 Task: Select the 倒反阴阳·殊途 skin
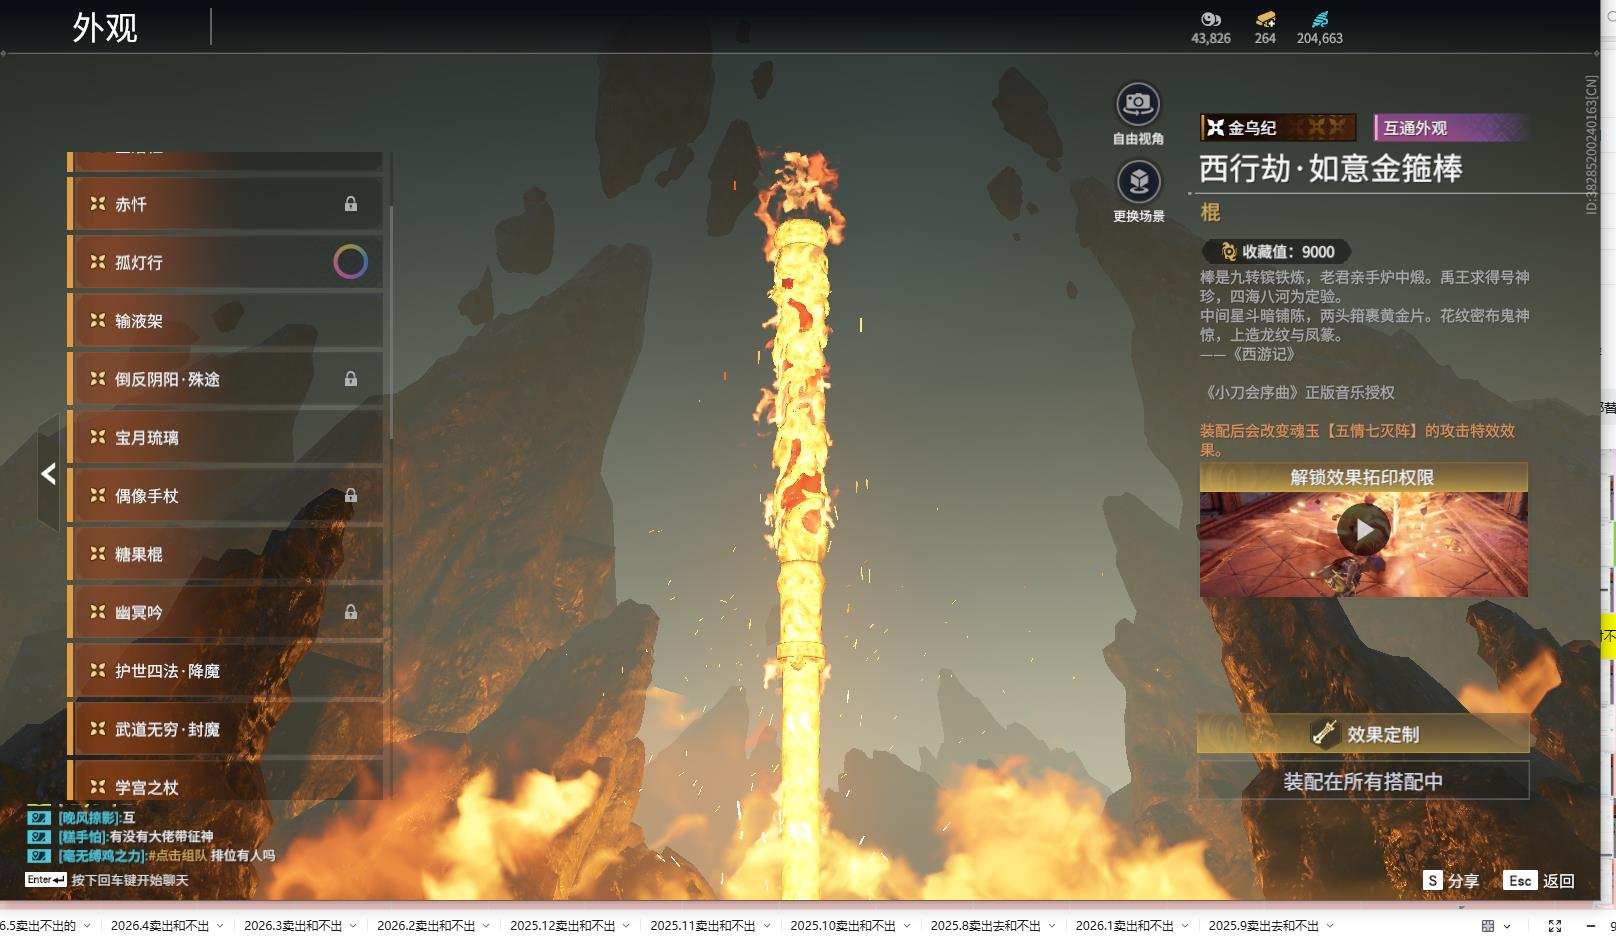(x=226, y=379)
